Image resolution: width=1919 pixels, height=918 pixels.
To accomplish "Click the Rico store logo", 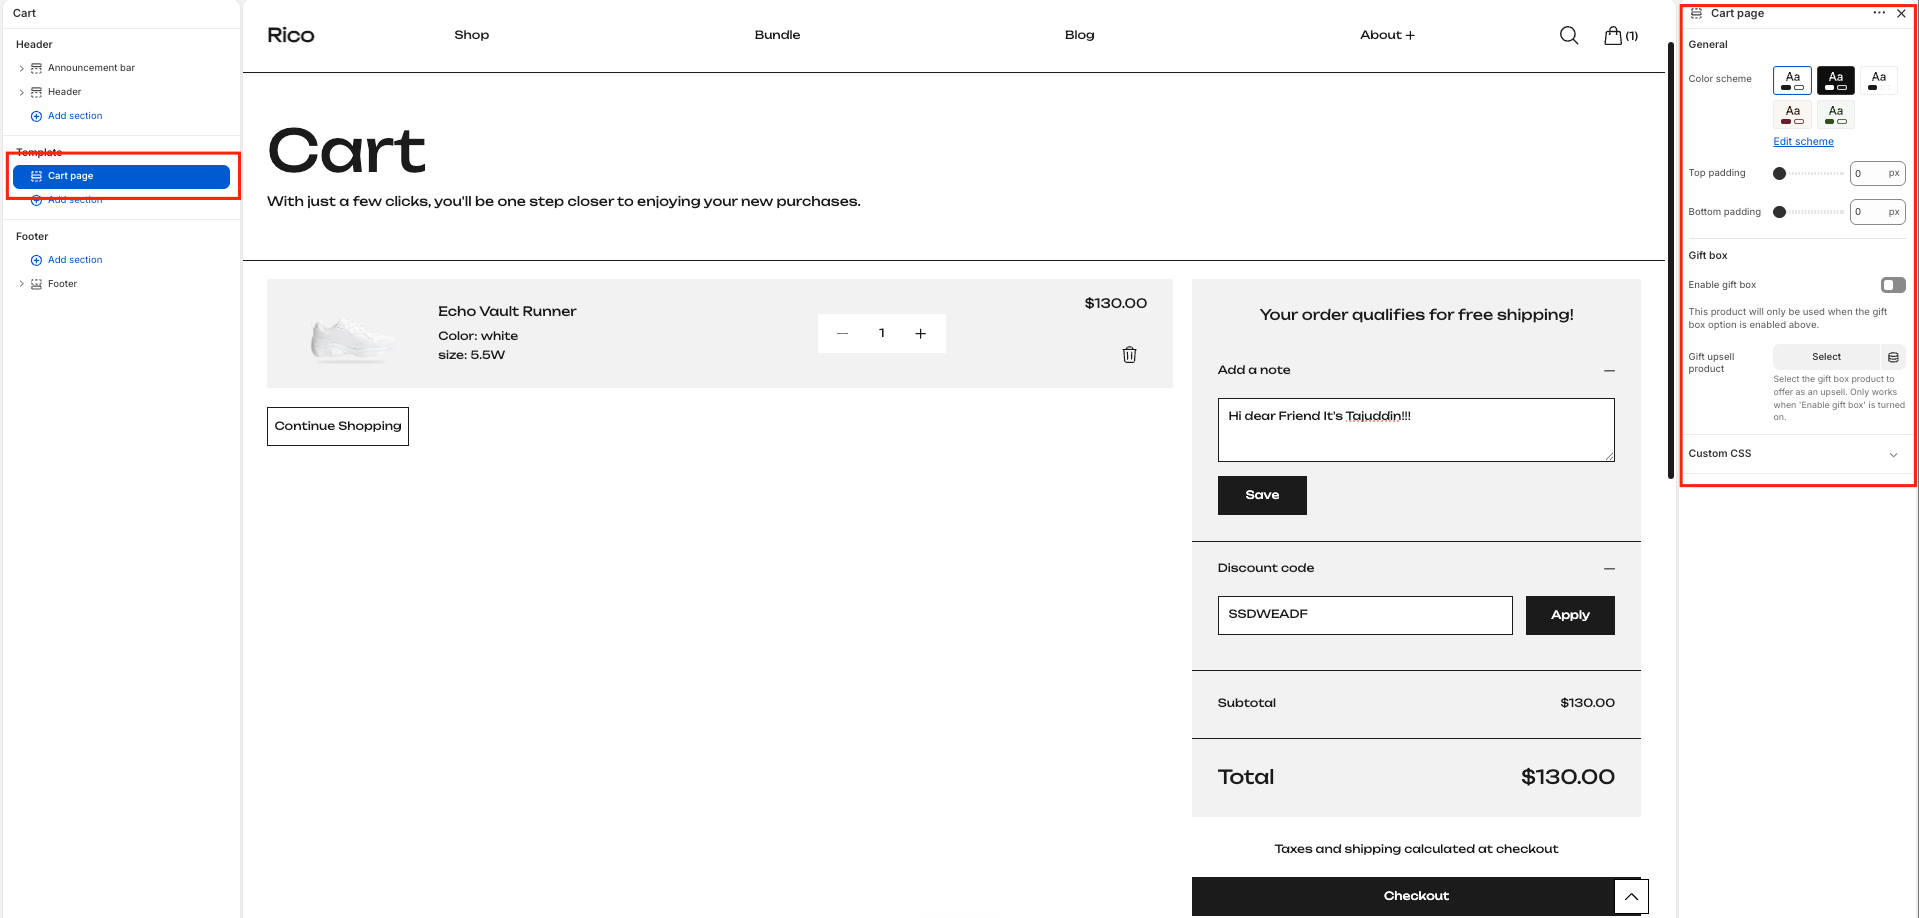I will pyautogui.click(x=291, y=35).
